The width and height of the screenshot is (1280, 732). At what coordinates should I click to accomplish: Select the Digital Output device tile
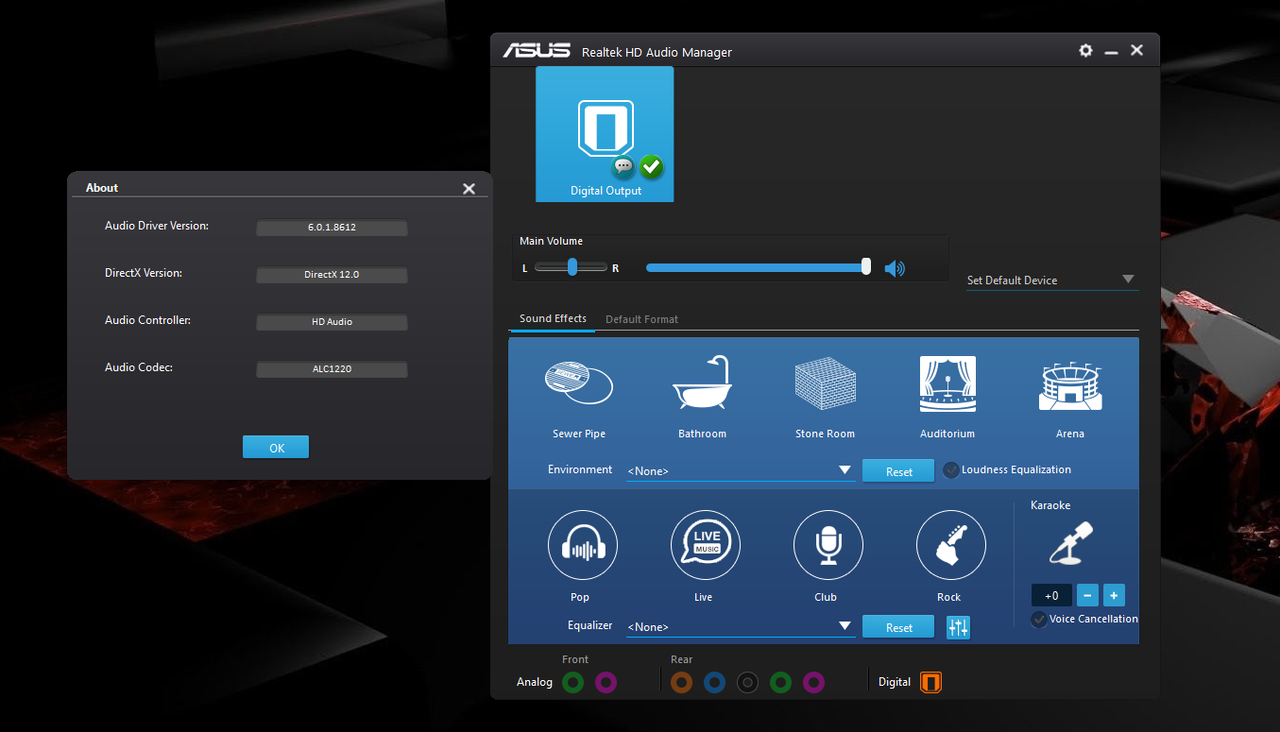[605, 134]
